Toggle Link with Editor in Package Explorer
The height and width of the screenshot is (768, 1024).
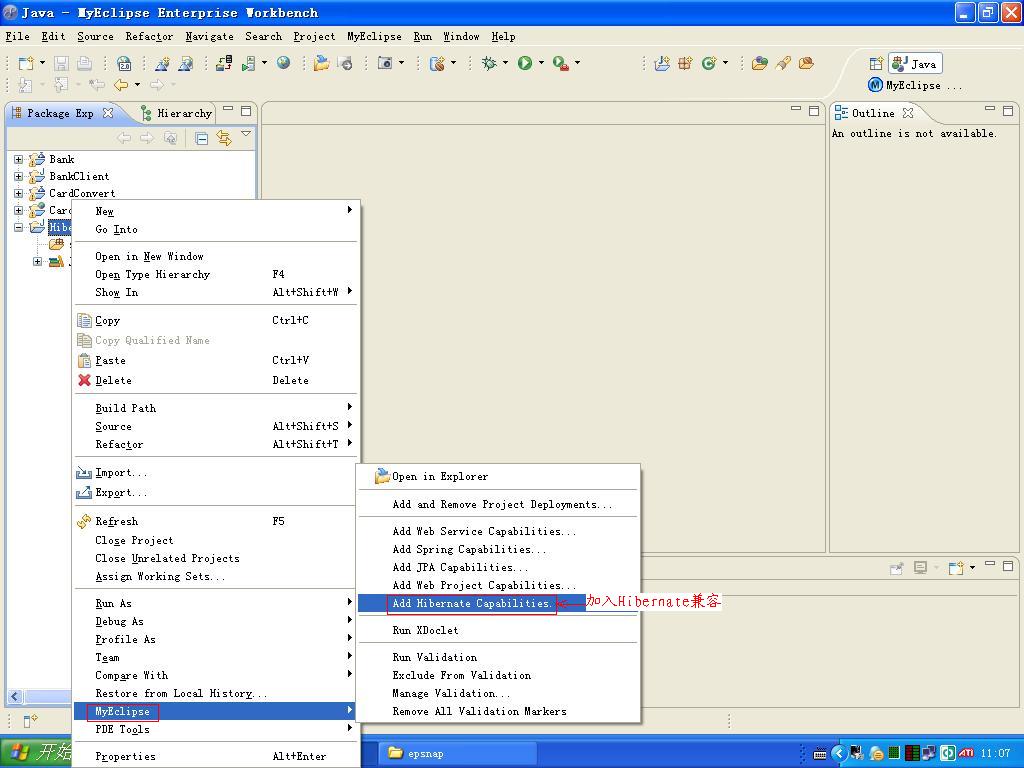tap(224, 138)
